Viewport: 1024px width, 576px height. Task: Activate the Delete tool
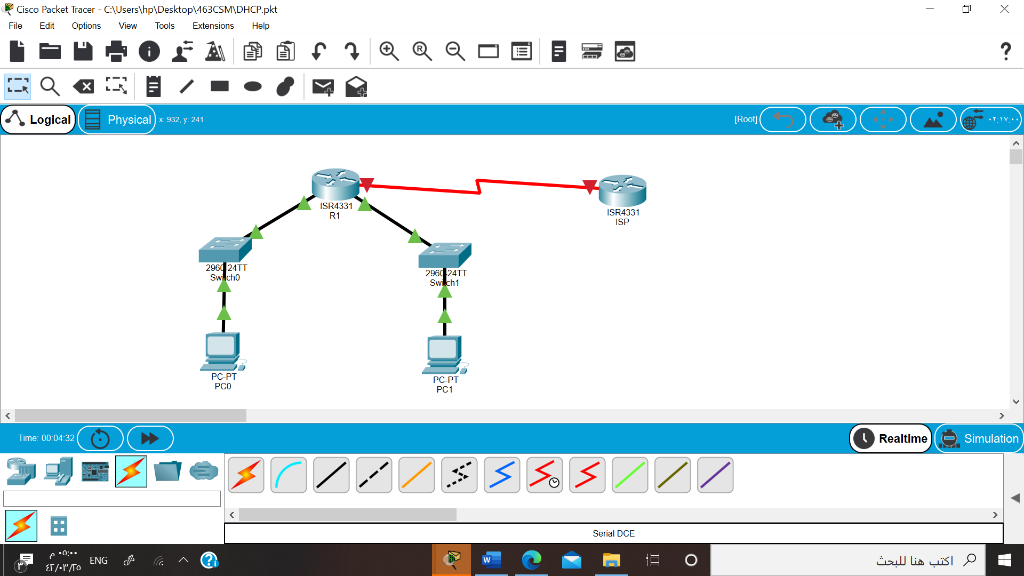[84, 86]
